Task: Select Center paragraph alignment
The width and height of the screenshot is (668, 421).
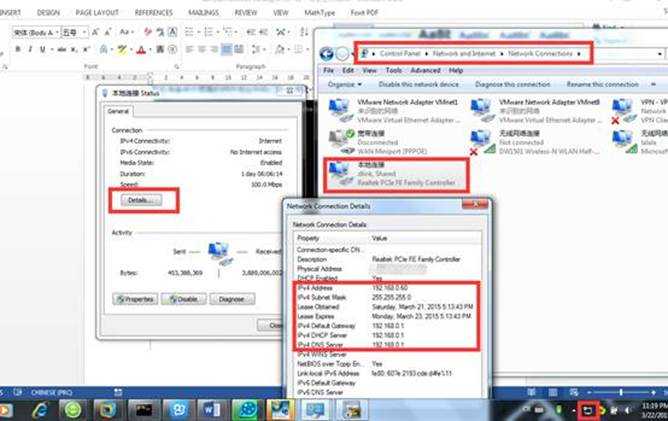Action: [202, 49]
